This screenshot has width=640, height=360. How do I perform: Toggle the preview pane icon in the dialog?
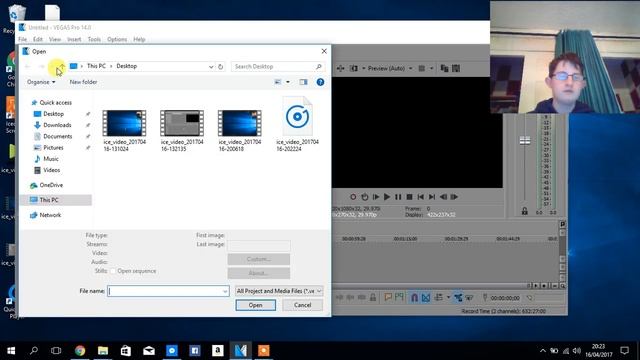pyautogui.click(x=303, y=82)
